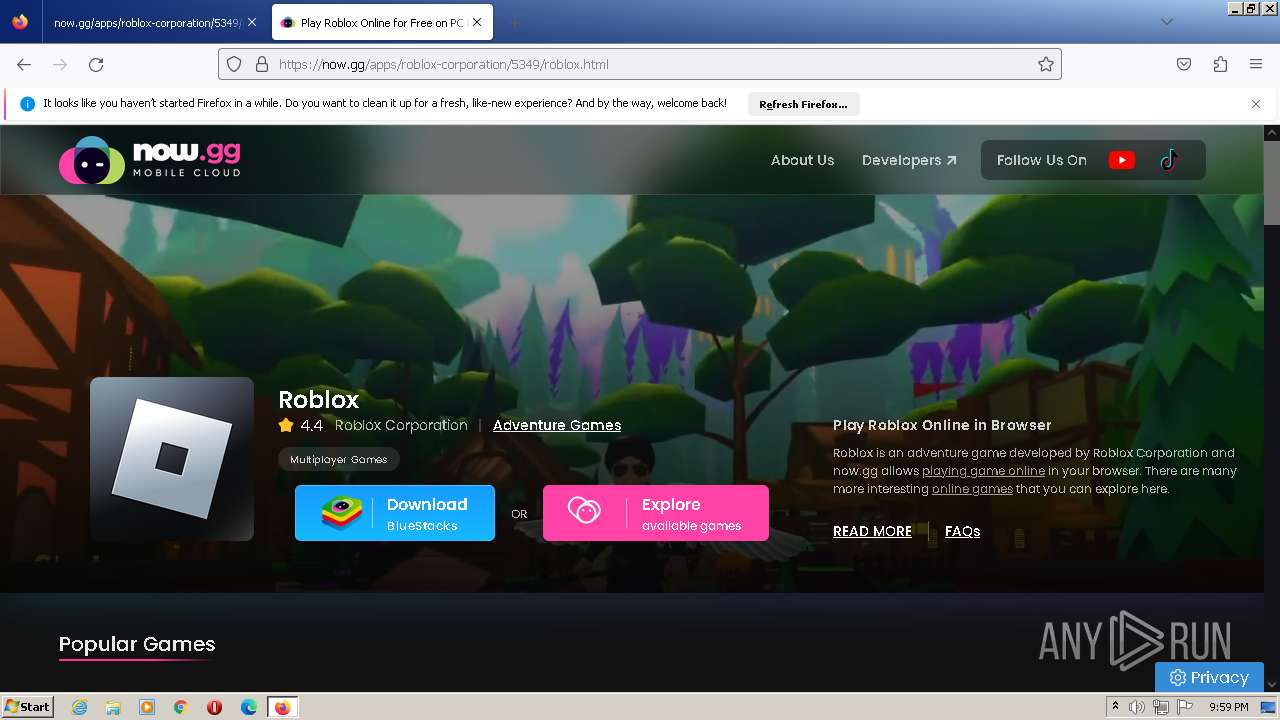Image resolution: width=1280 pixels, height=720 pixels.
Task: Follow the playing game online link
Action: coord(983,471)
